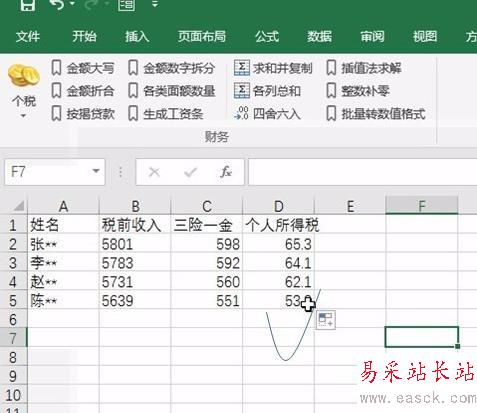Click the 金额数字拆分 tool
This screenshot has width=477, height=413.
click(x=172, y=68)
